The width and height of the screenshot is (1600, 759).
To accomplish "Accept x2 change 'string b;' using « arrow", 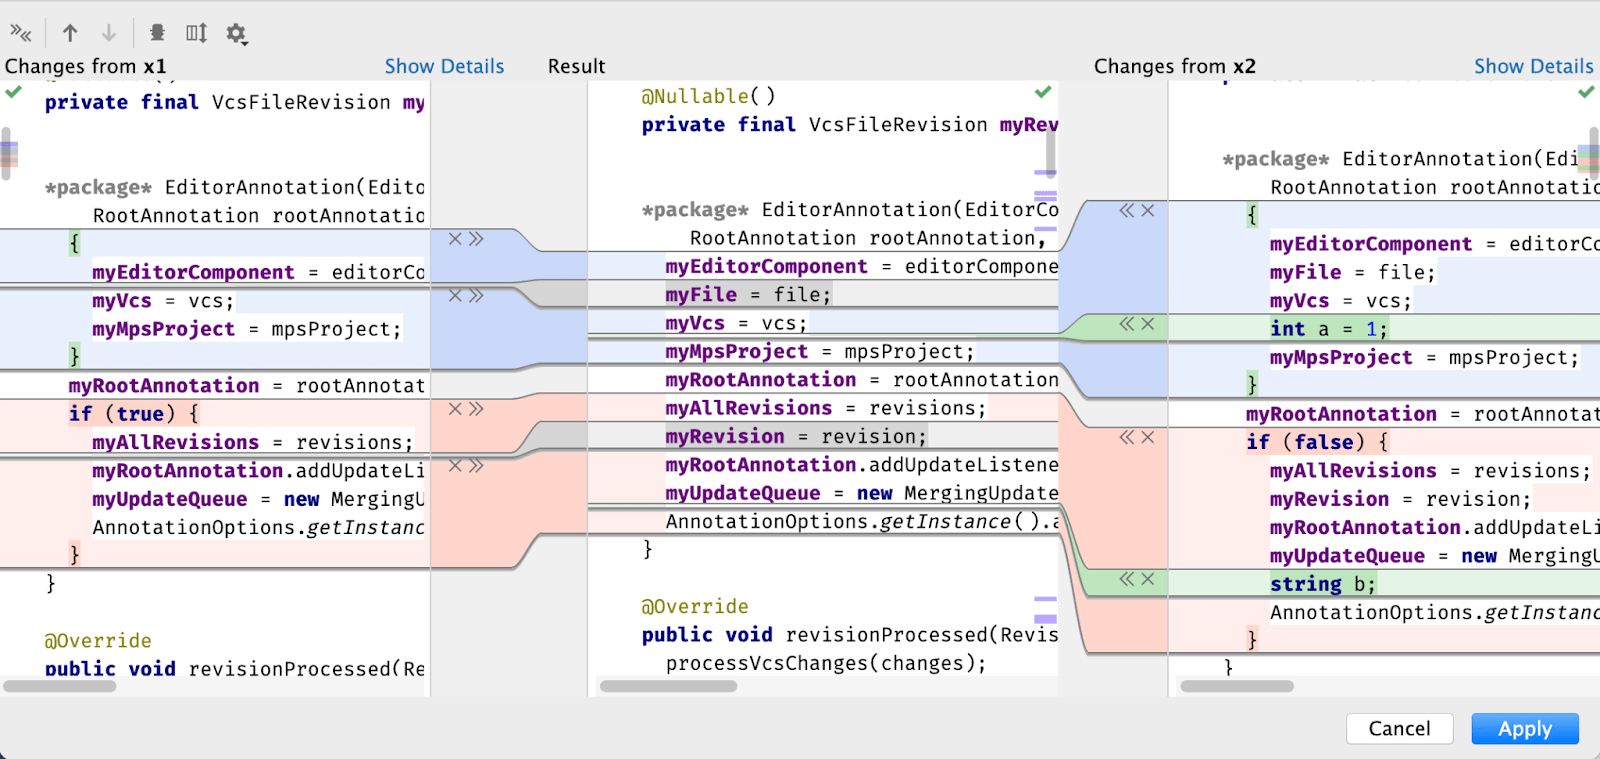I will 1127,579.
